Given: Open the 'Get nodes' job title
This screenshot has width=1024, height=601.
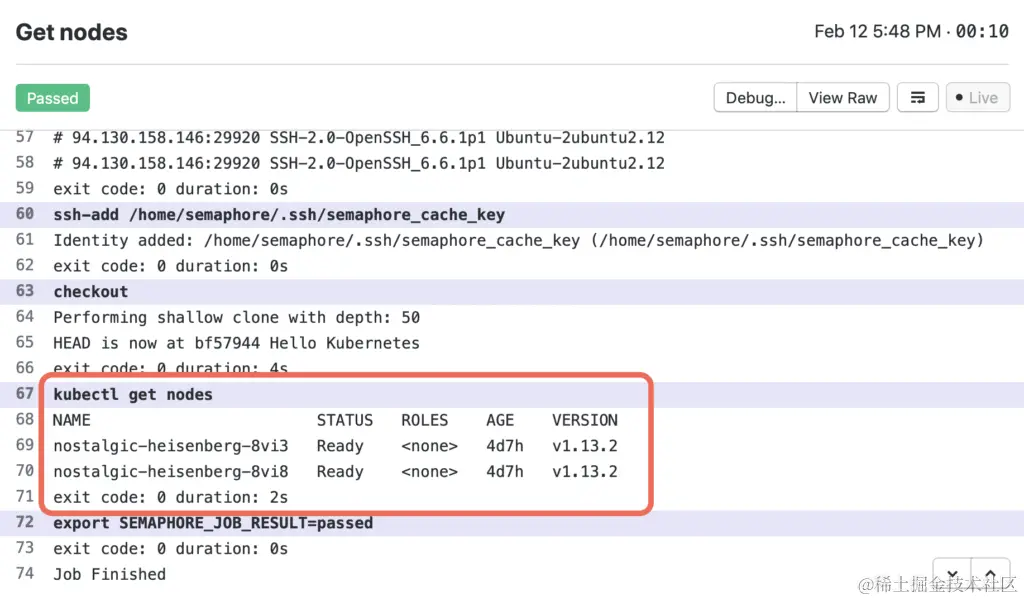Looking at the screenshot, I should pos(71,32).
